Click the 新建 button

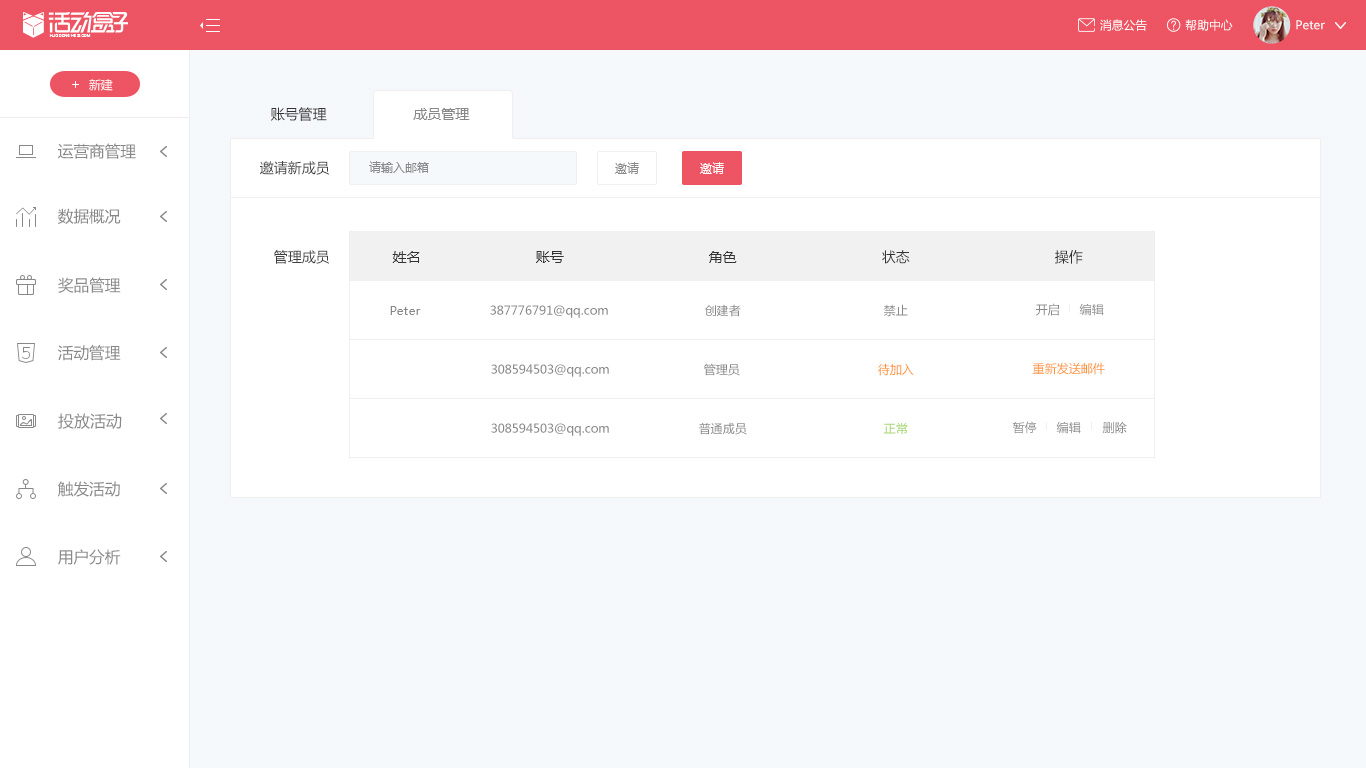click(95, 85)
